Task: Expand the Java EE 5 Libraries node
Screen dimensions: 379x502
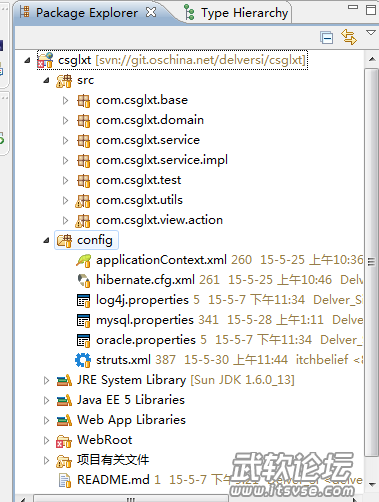Action: 46,400
